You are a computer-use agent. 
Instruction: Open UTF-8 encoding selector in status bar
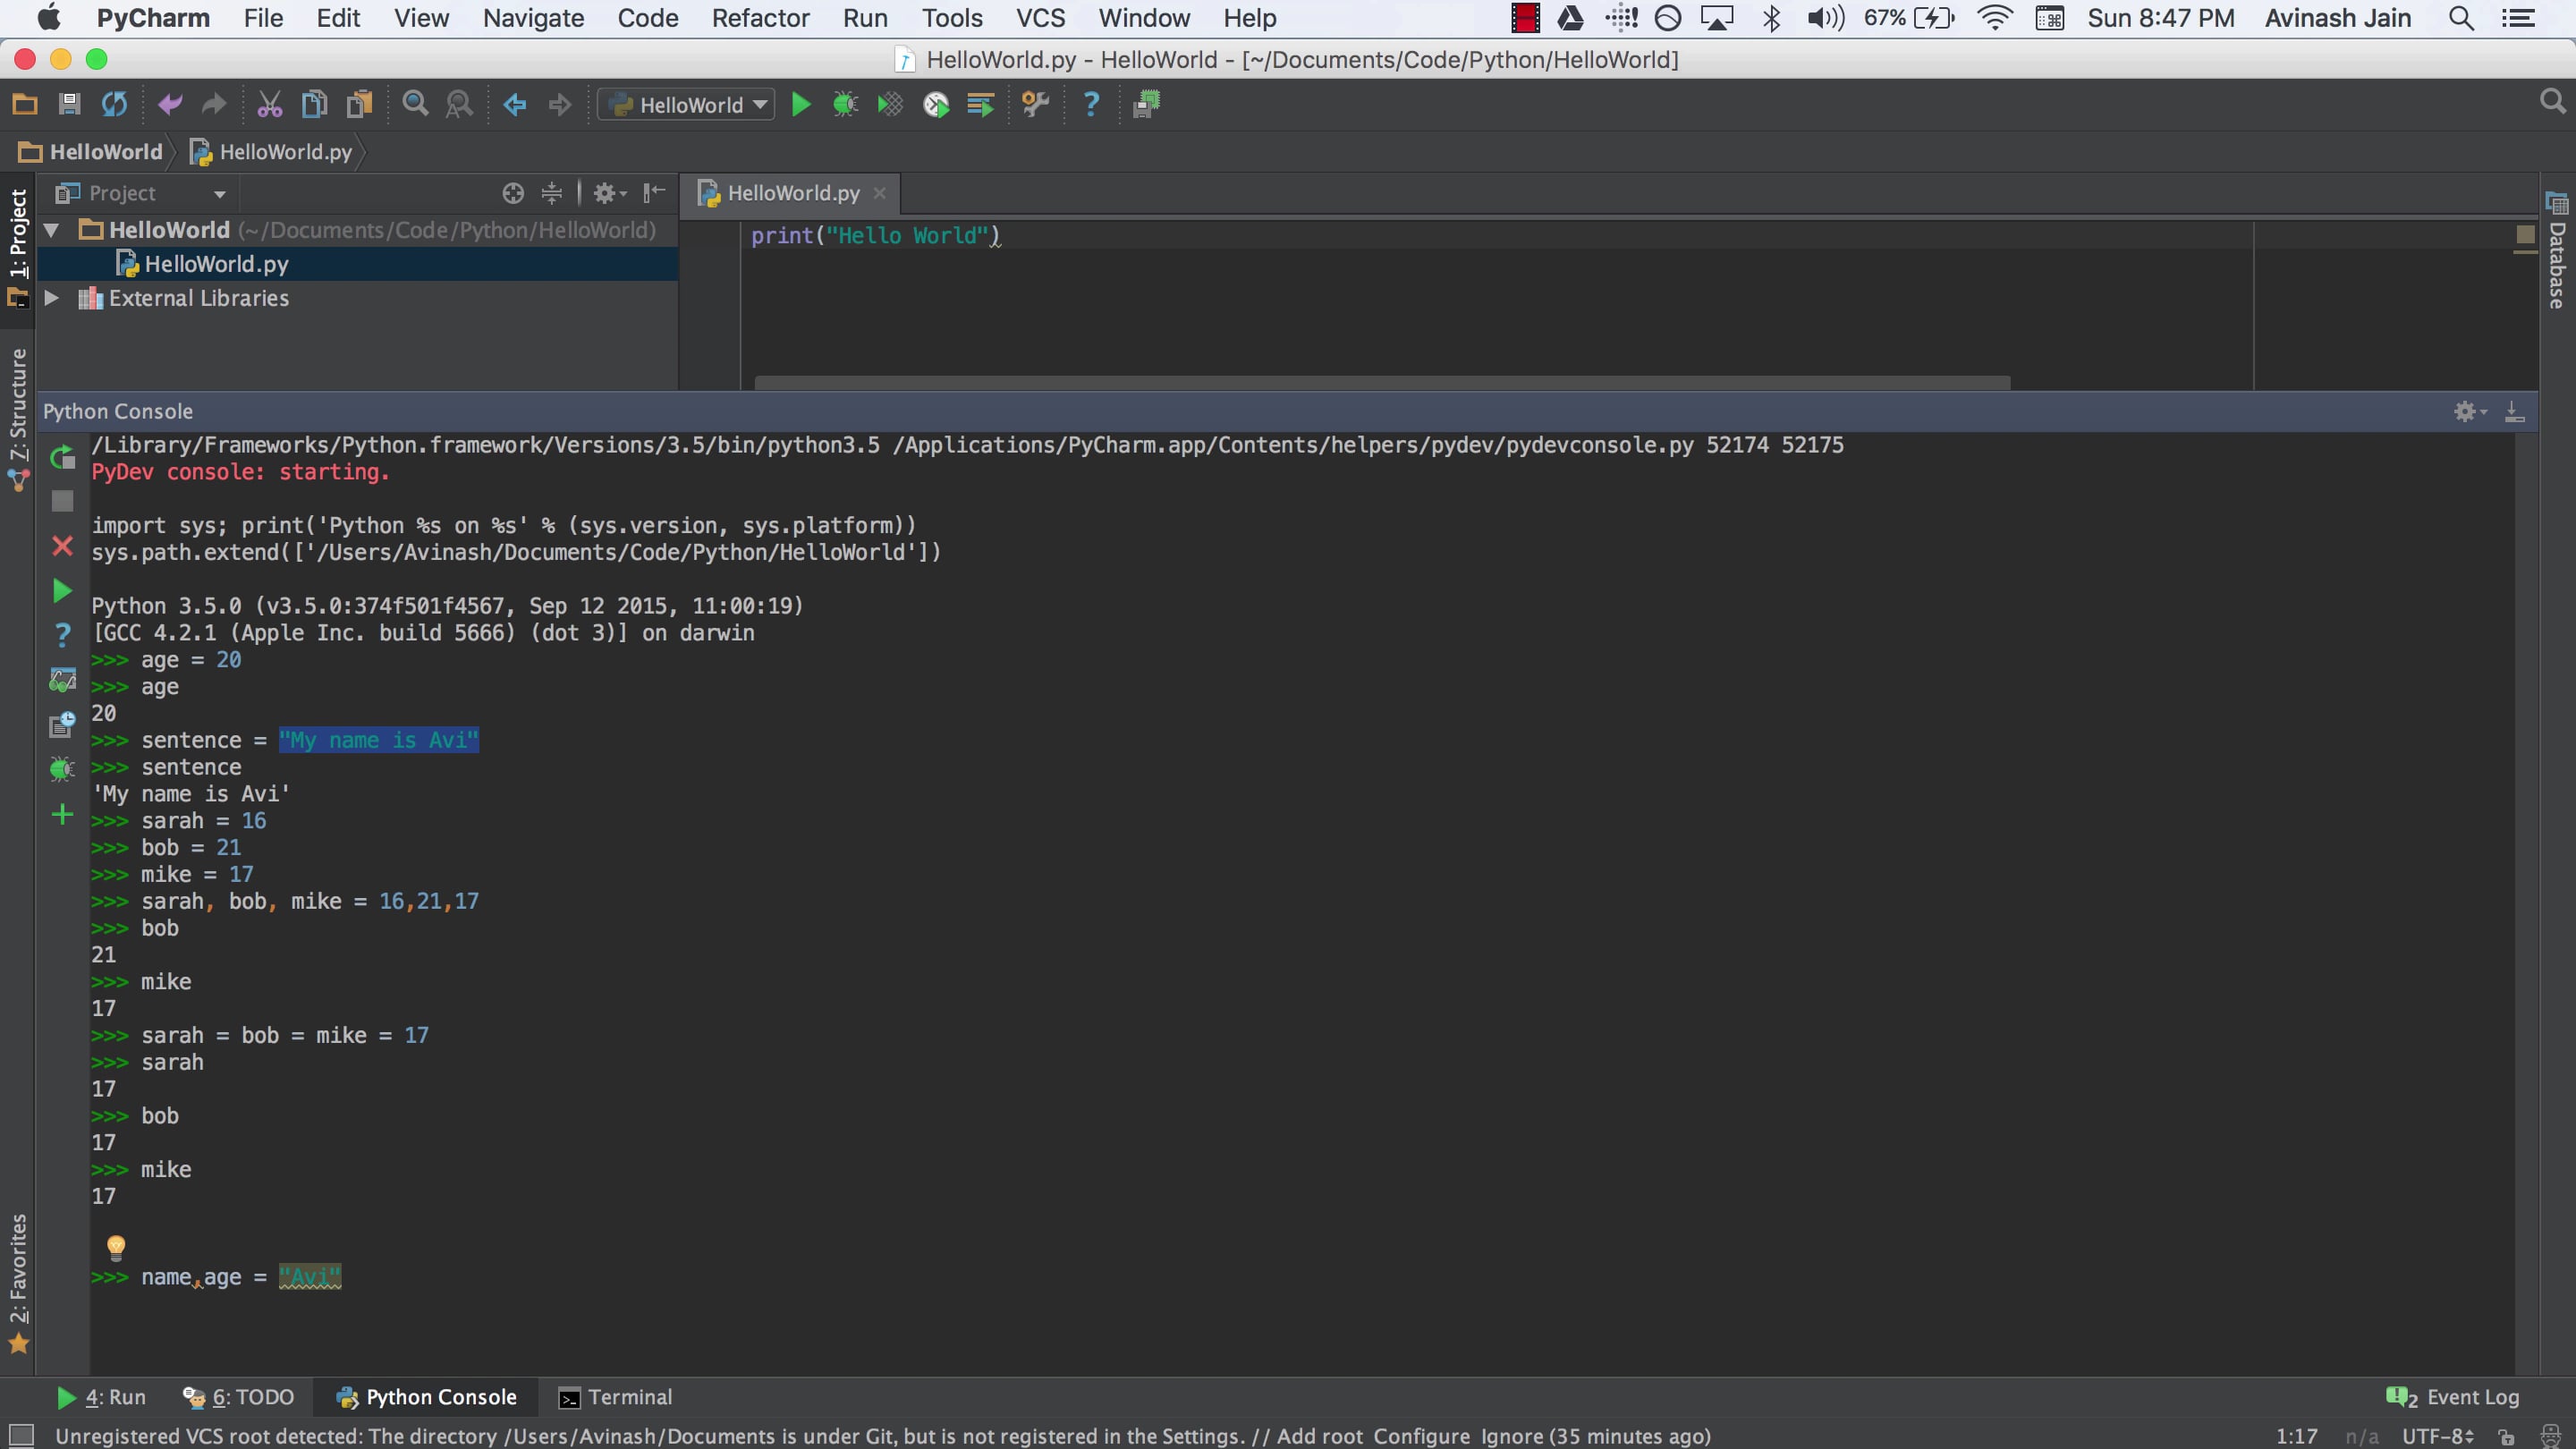pos(2438,1436)
